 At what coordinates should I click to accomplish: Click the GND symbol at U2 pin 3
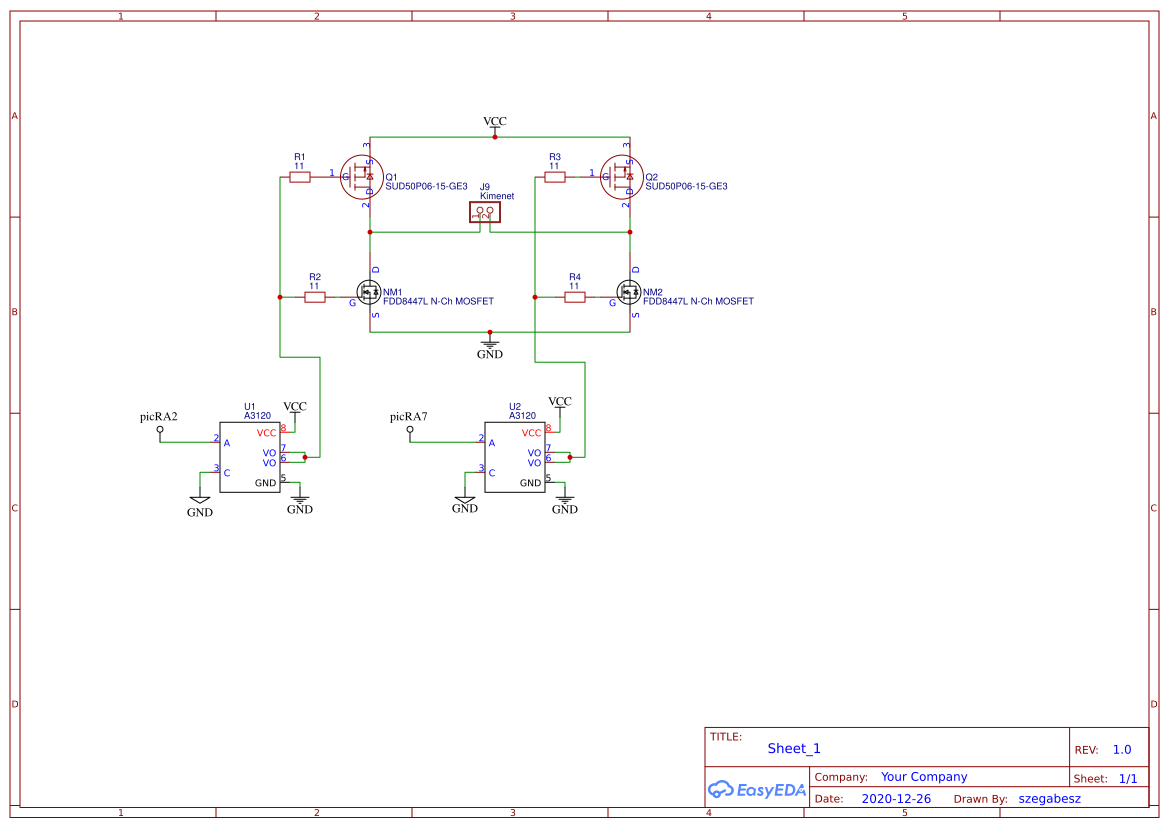pos(464,503)
